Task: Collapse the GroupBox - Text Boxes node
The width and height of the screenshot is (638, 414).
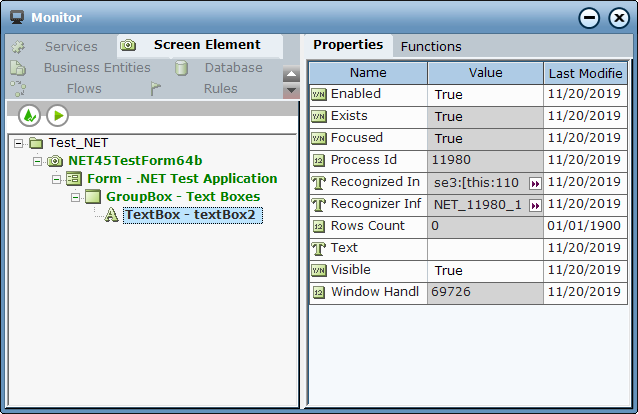Action: 75,197
